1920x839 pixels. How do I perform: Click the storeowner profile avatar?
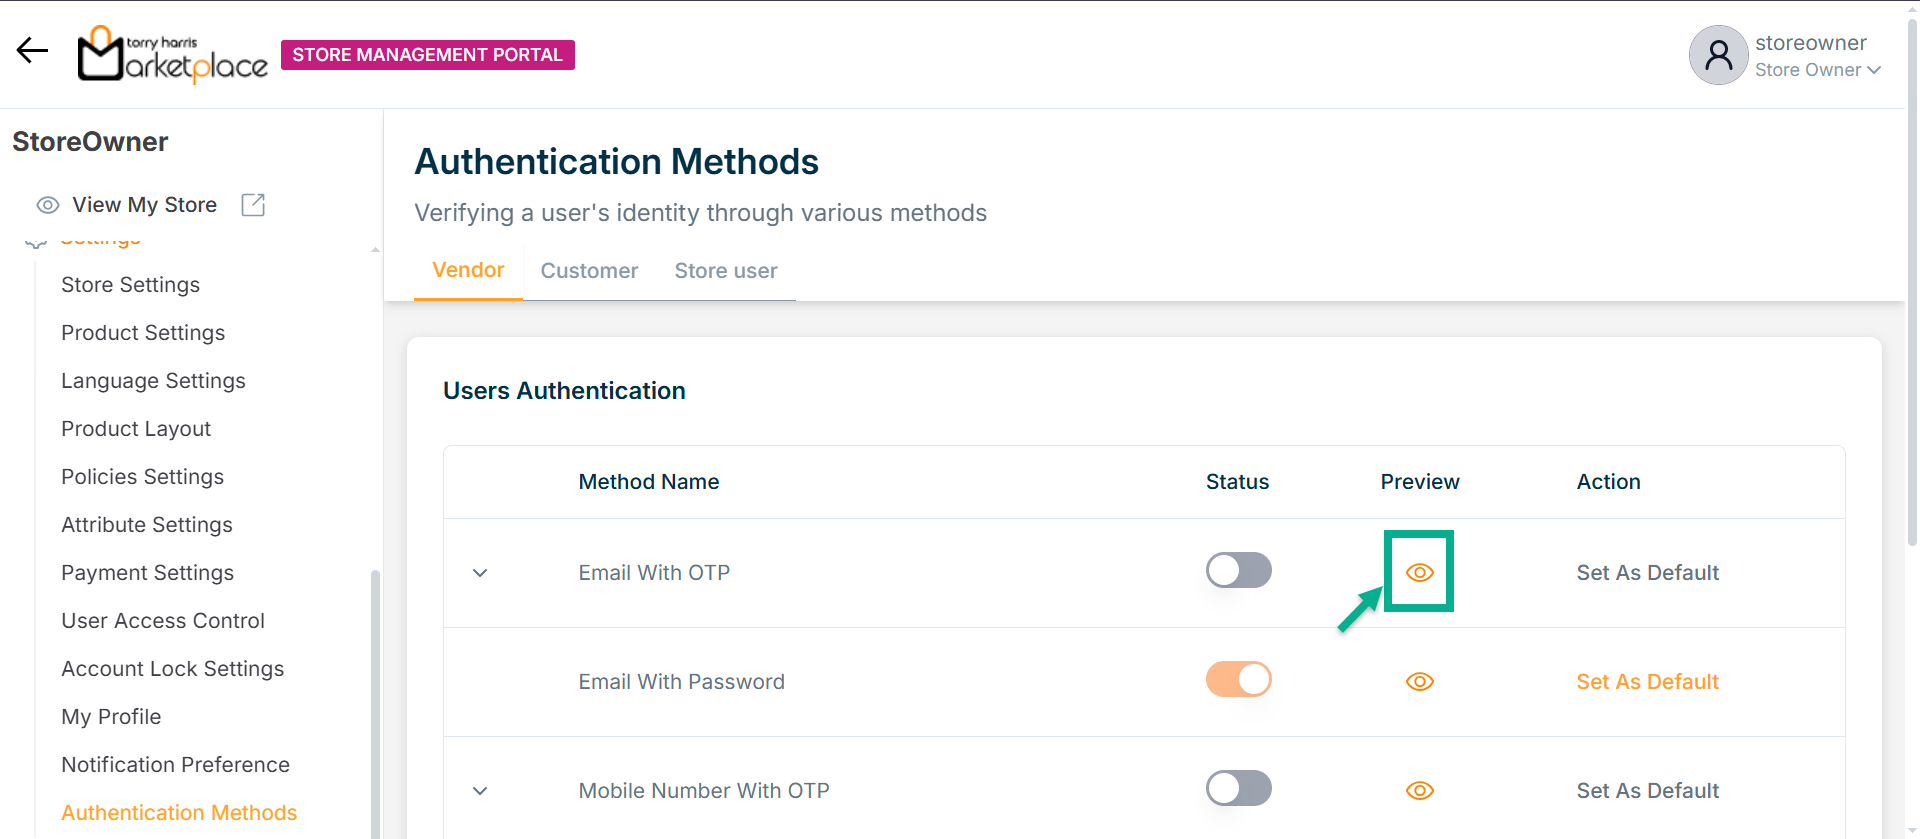(x=1718, y=55)
